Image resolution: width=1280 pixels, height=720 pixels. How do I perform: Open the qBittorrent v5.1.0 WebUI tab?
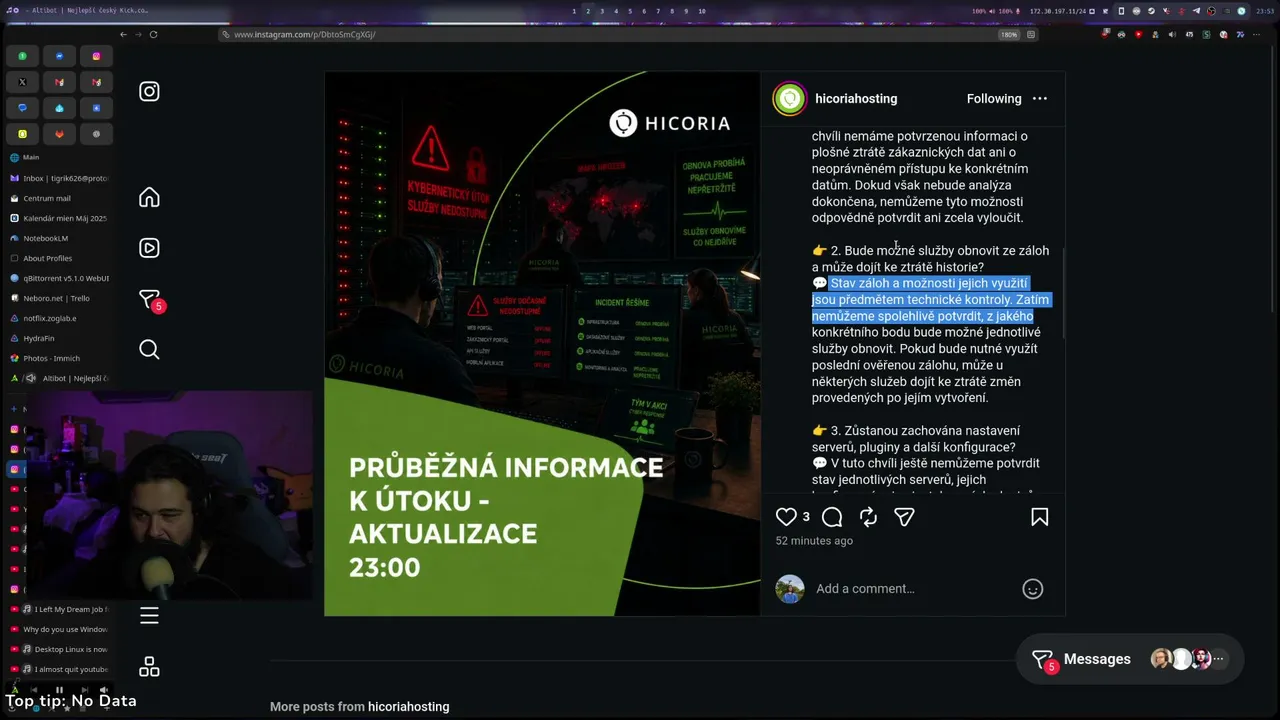[59, 278]
